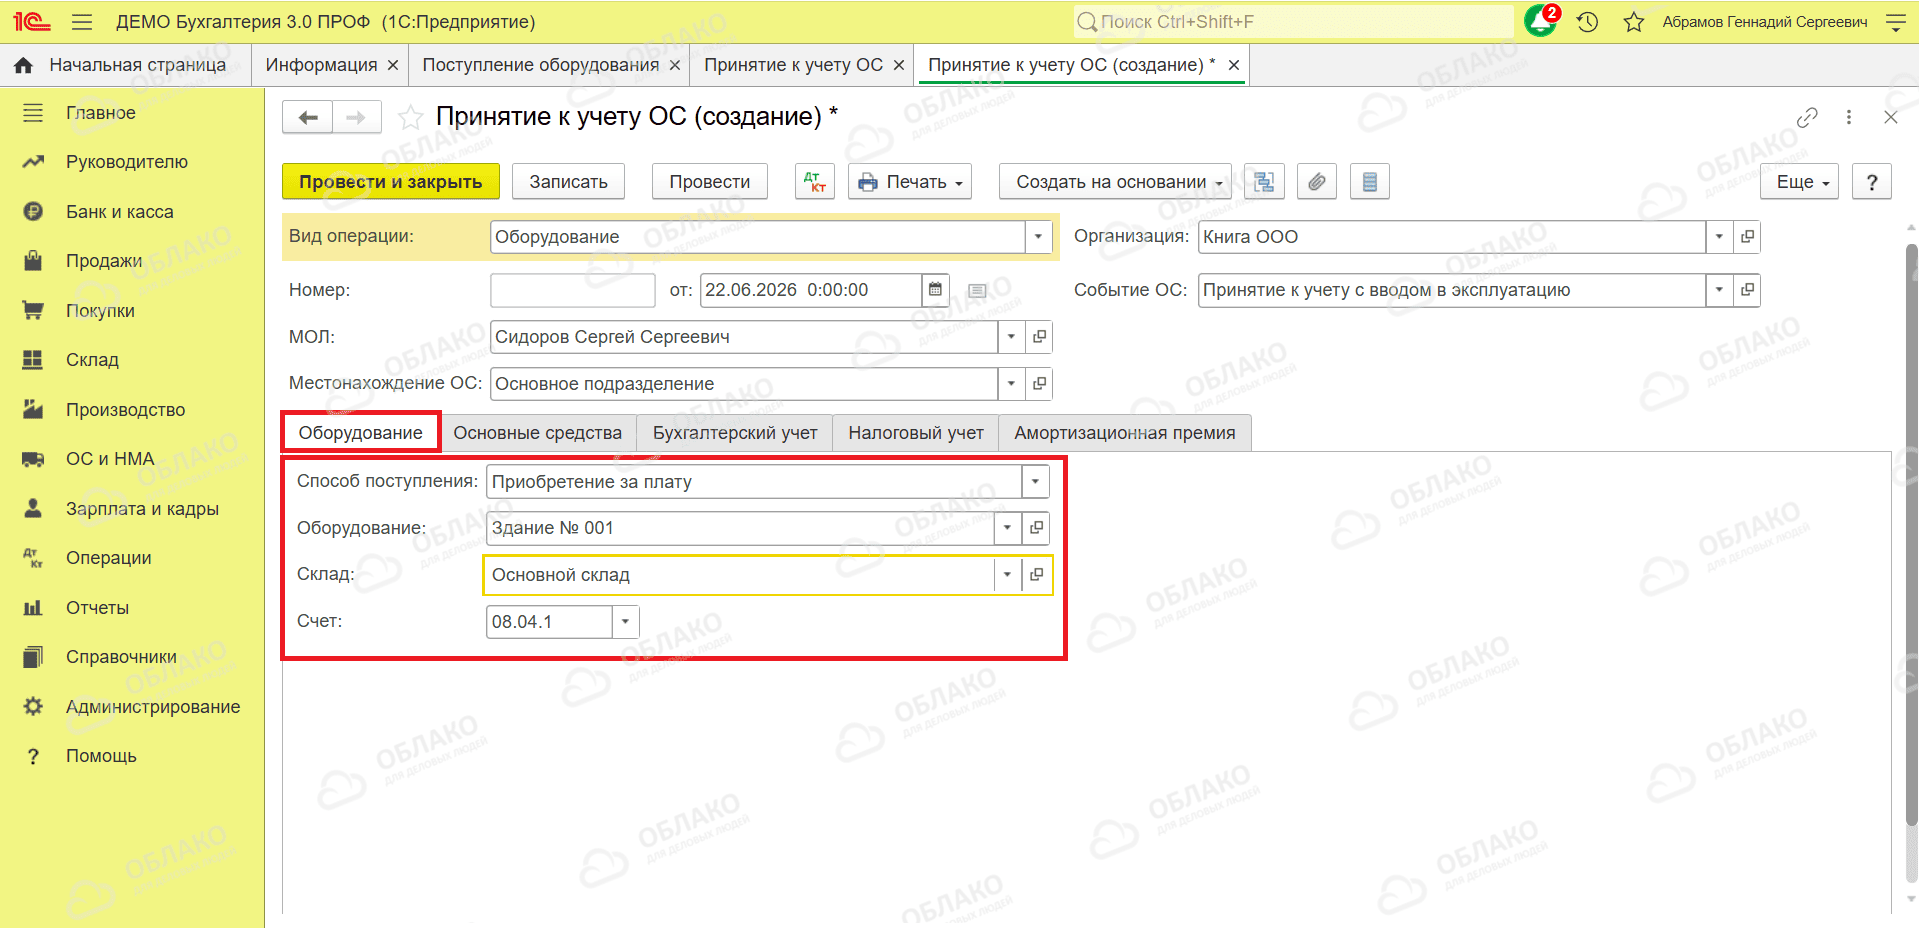Open help question mark button

click(x=1872, y=182)
